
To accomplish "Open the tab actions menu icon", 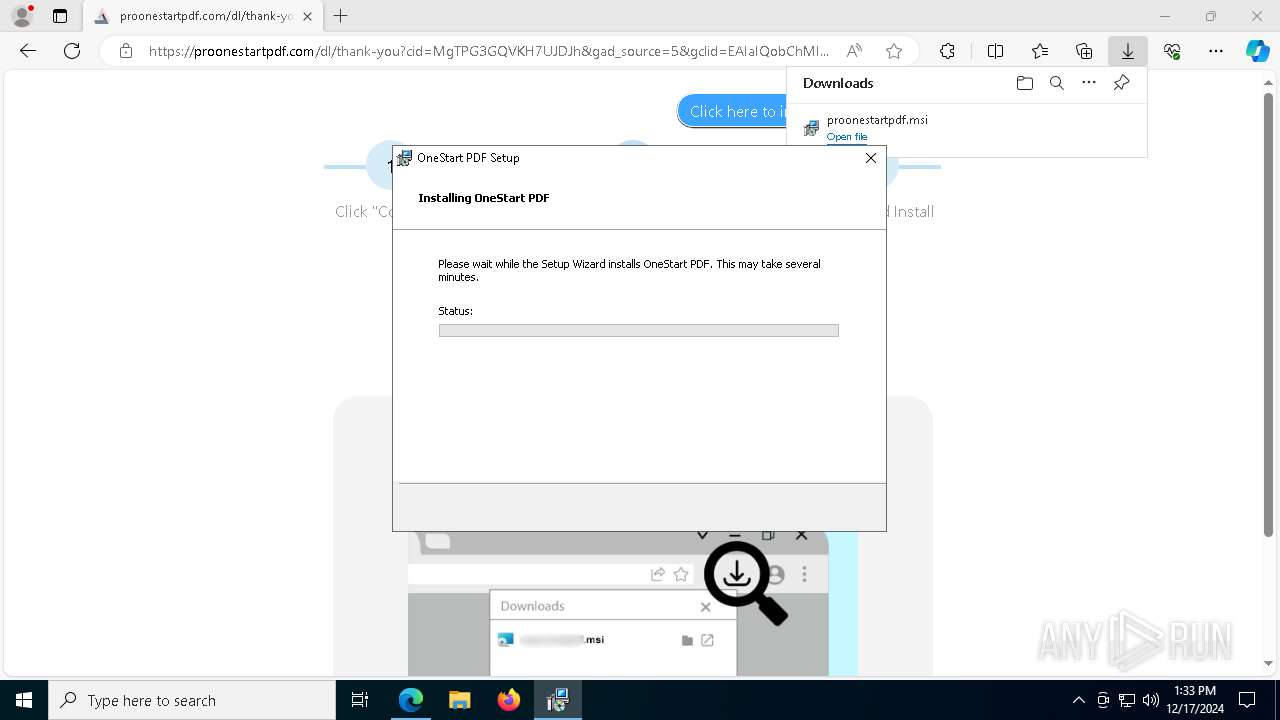I will click(60, 16).
